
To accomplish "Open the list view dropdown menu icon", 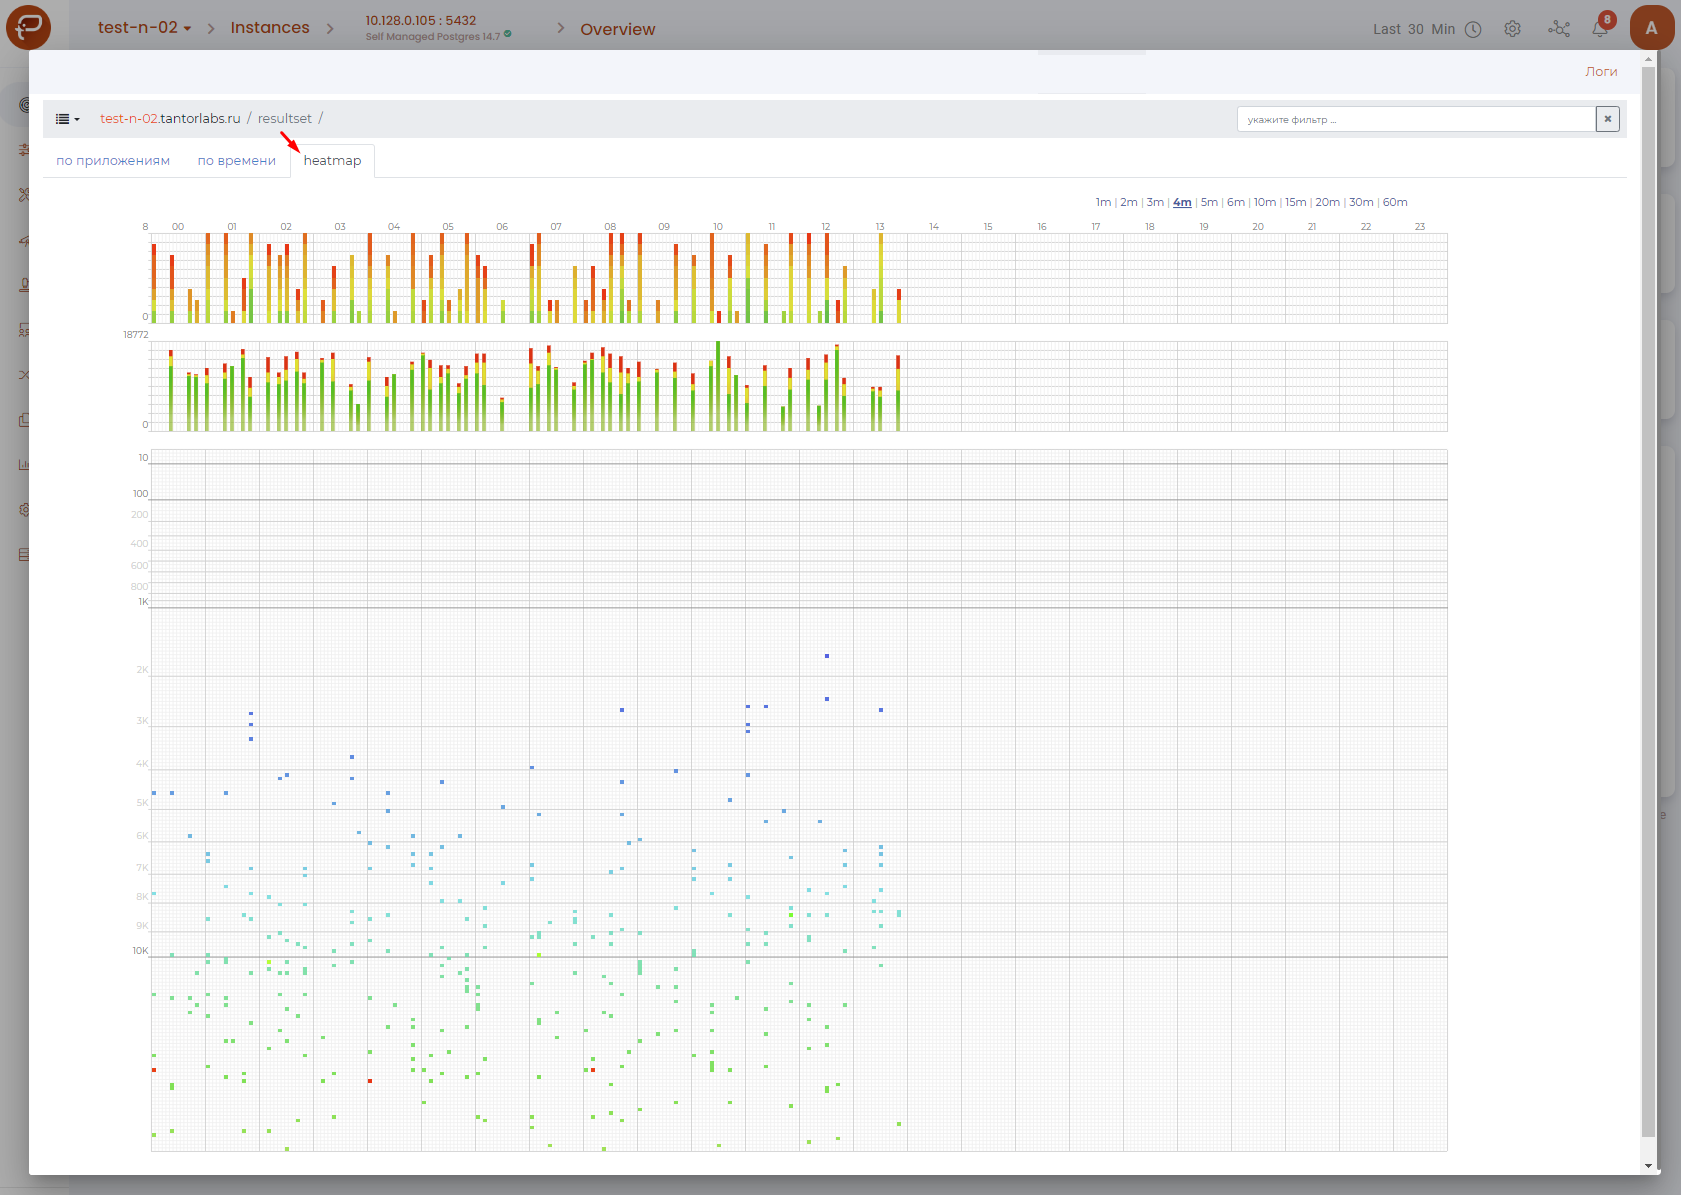I will click(67, 119).
